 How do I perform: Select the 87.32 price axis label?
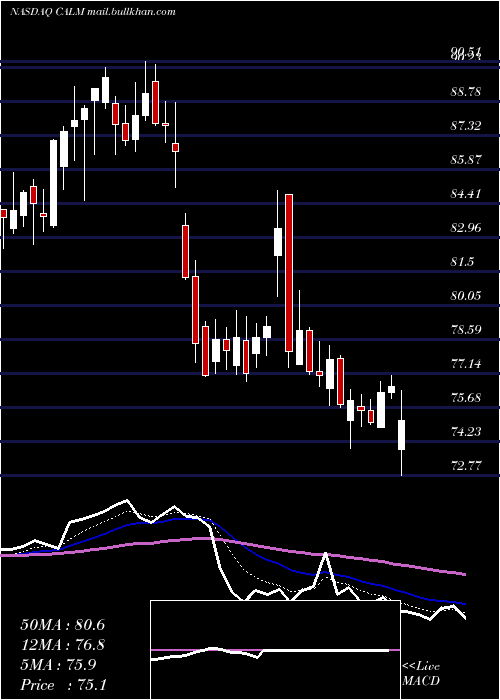tap(466, 126)
